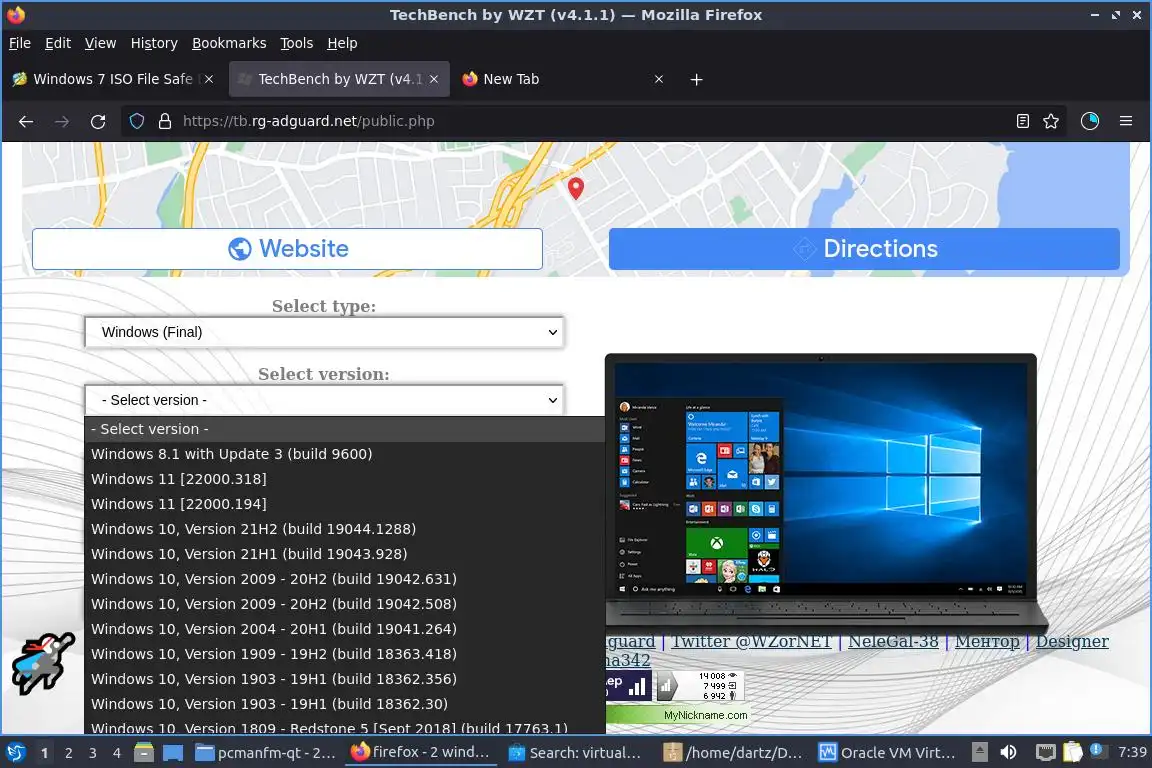Open the Designer link

[1072, 642]
